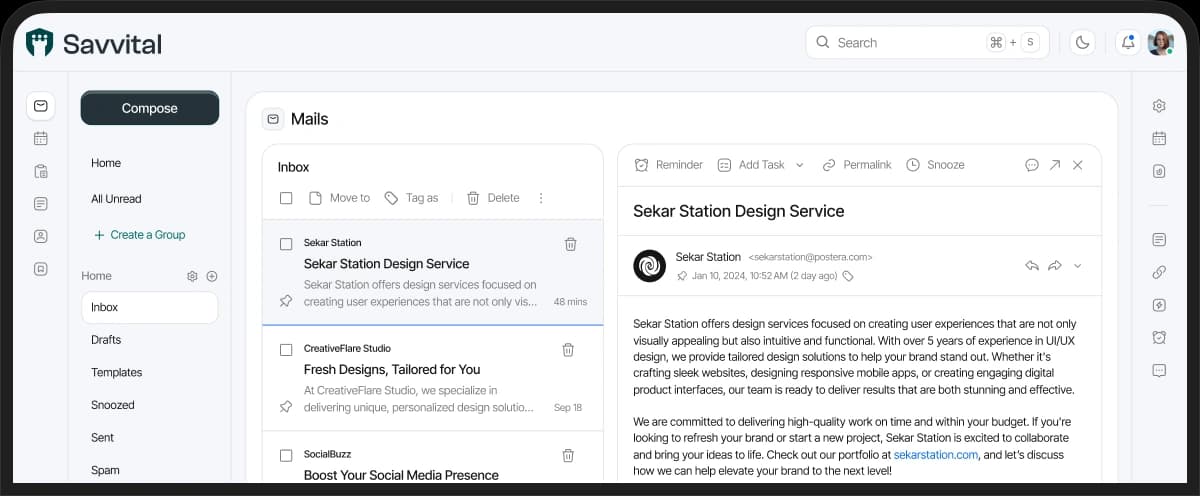
Task: Open the Drafts folder
Action: (x=106, y=340)
